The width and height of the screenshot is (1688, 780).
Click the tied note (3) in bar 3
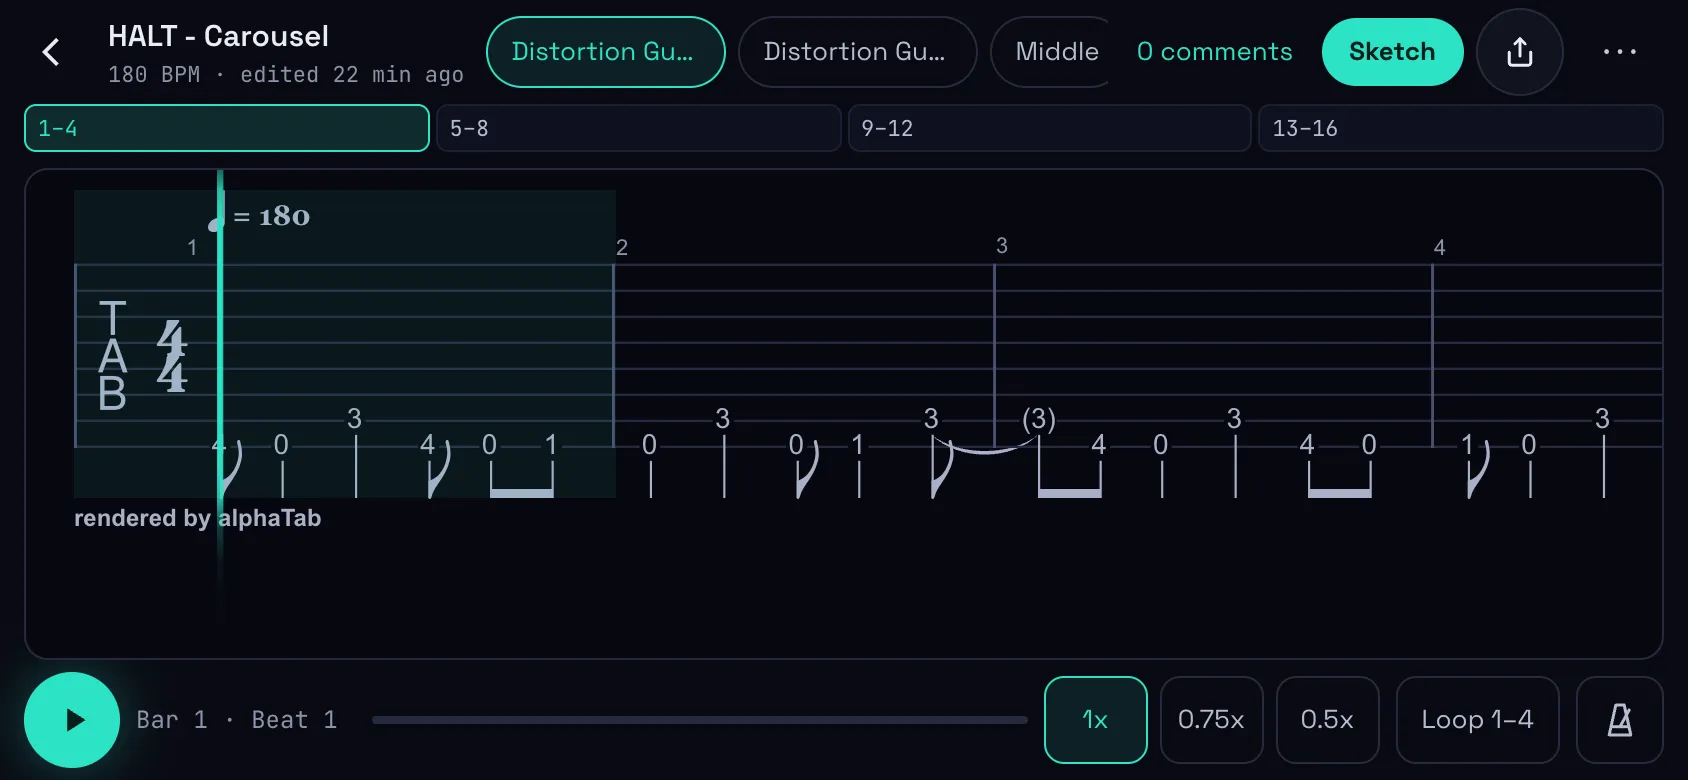tap(1039, 419)
